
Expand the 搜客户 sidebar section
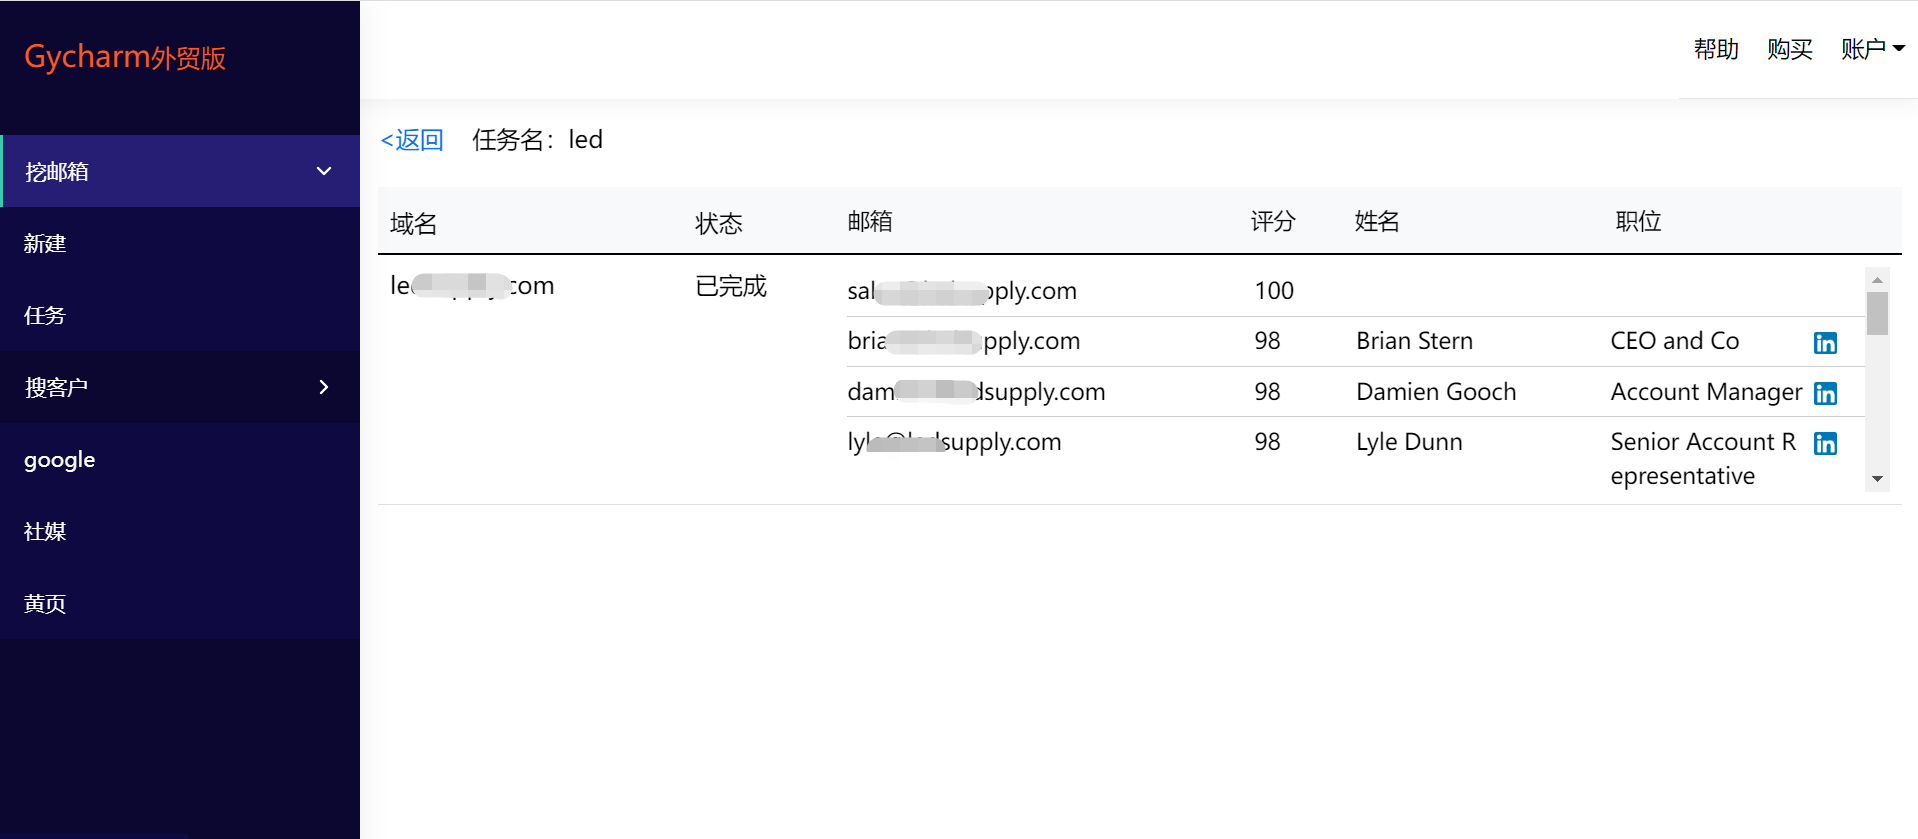click(180, 387)
